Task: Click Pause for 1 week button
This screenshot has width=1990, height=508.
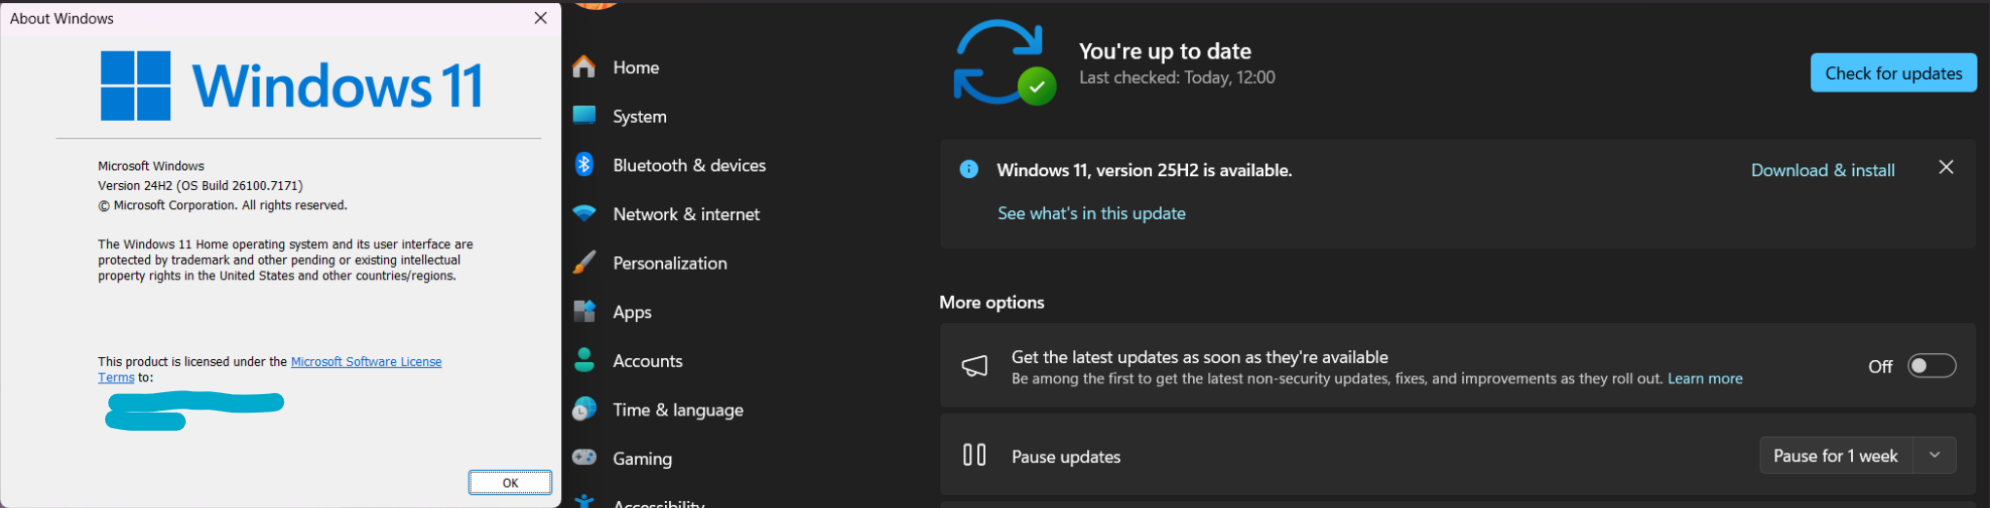Action: coord(1835,455)
